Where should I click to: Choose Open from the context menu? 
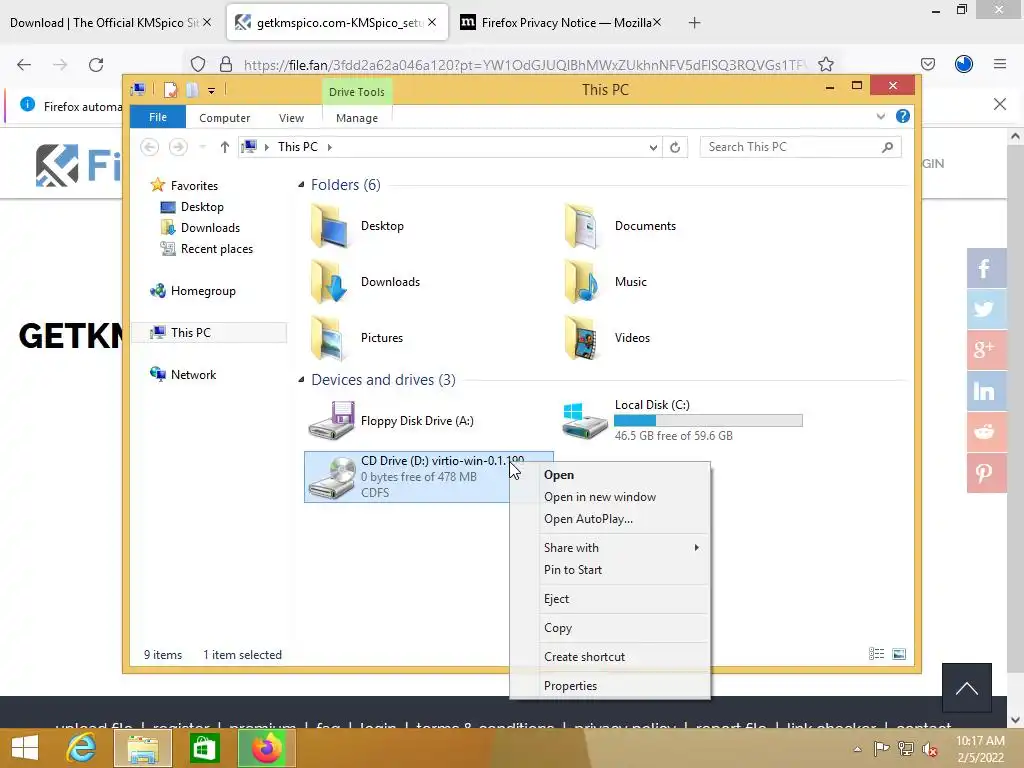[558, 475]
